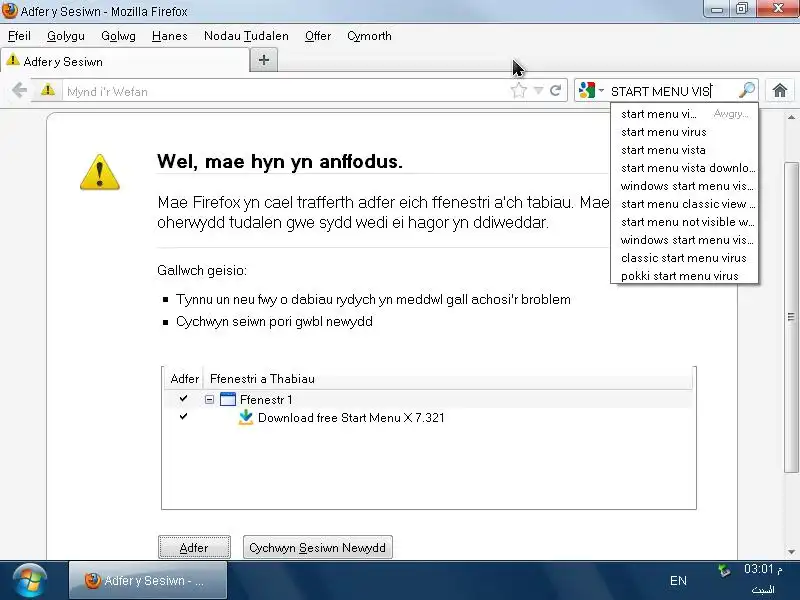This screenshot has width=800, height=600.
Task: Go to the Home page icon
Action: pyautogui.click(x=780, y=91)
